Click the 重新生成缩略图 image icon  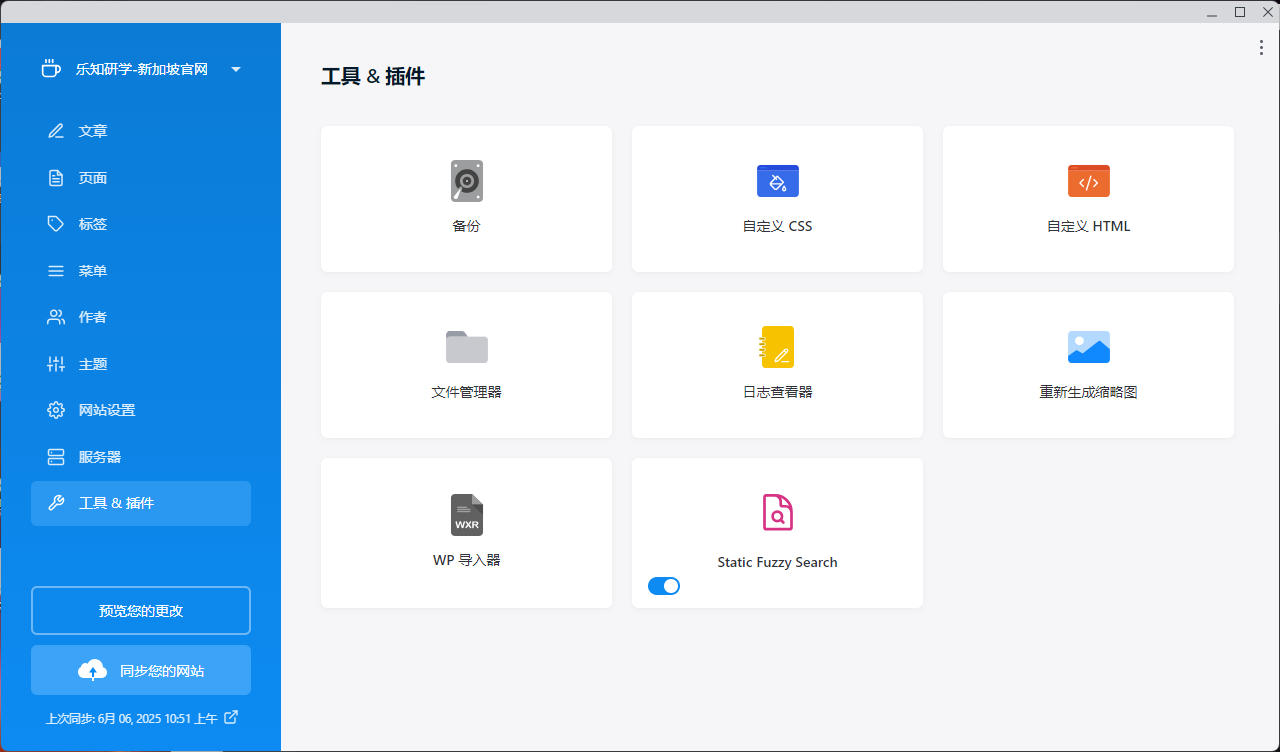(1088, 347)
